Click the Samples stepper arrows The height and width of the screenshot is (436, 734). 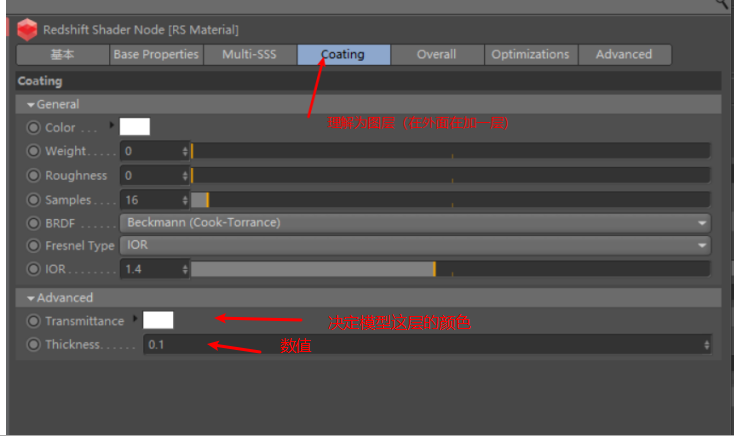coord(185,200)
